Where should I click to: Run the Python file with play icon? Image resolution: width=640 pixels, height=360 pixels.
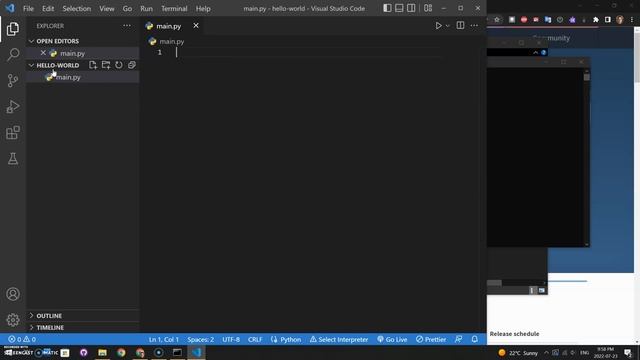click(438, 26)
